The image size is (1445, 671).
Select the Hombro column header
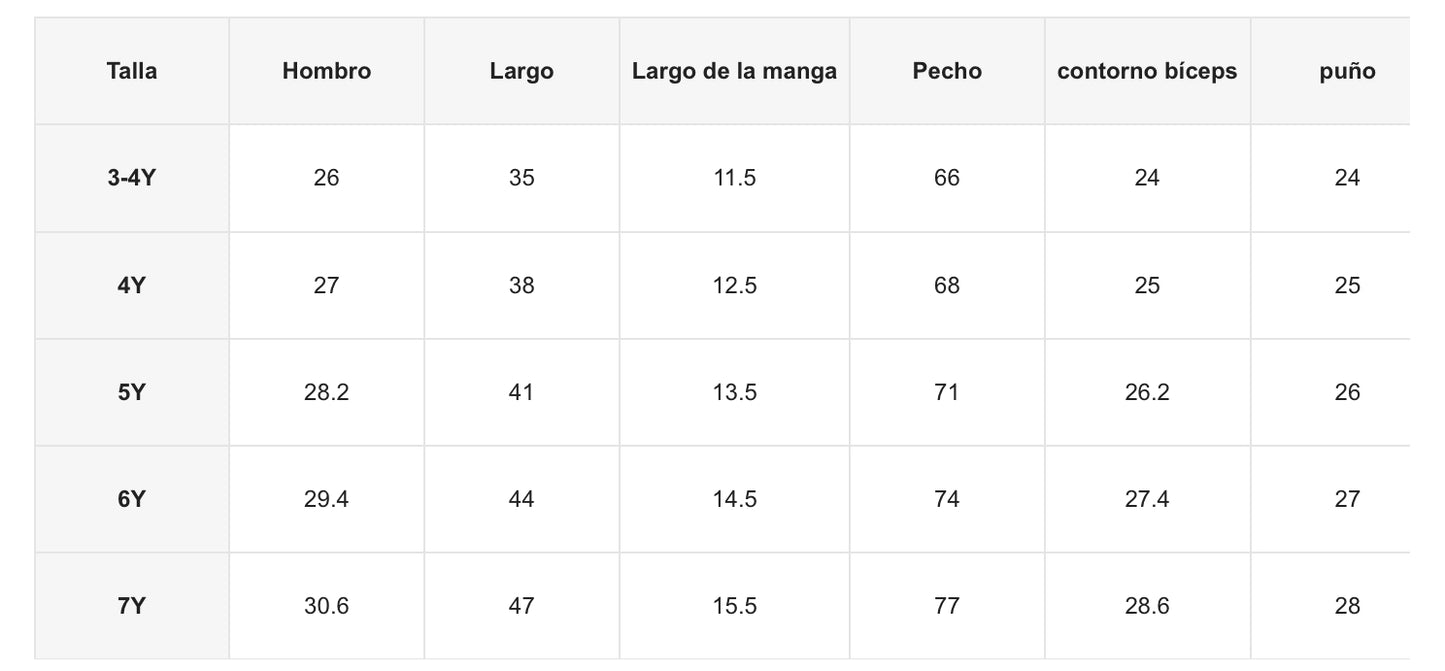(326, 71)
